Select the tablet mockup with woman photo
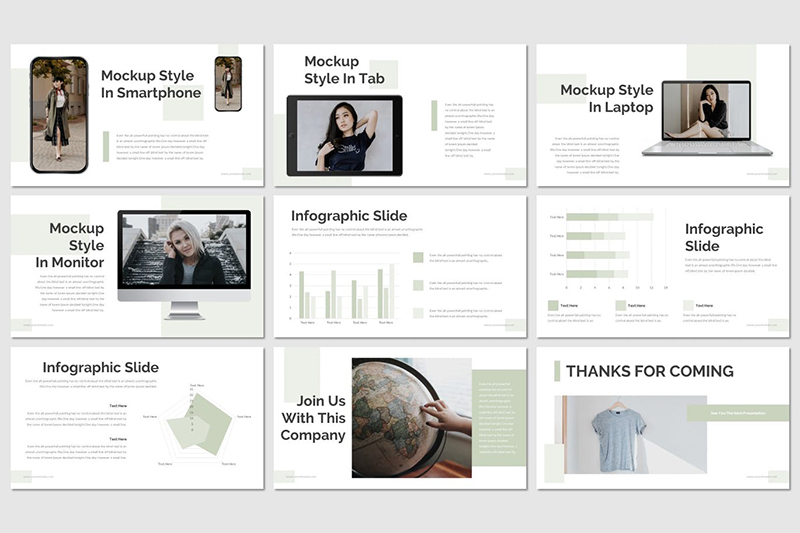 [x=344, y=135]
